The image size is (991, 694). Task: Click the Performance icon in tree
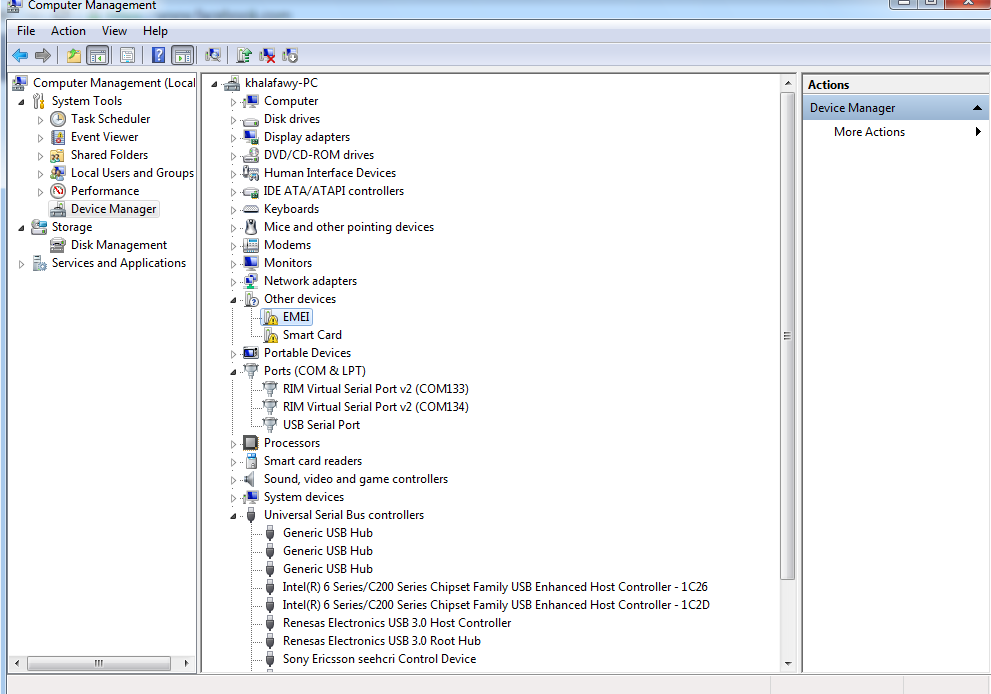tap(58, 191)
